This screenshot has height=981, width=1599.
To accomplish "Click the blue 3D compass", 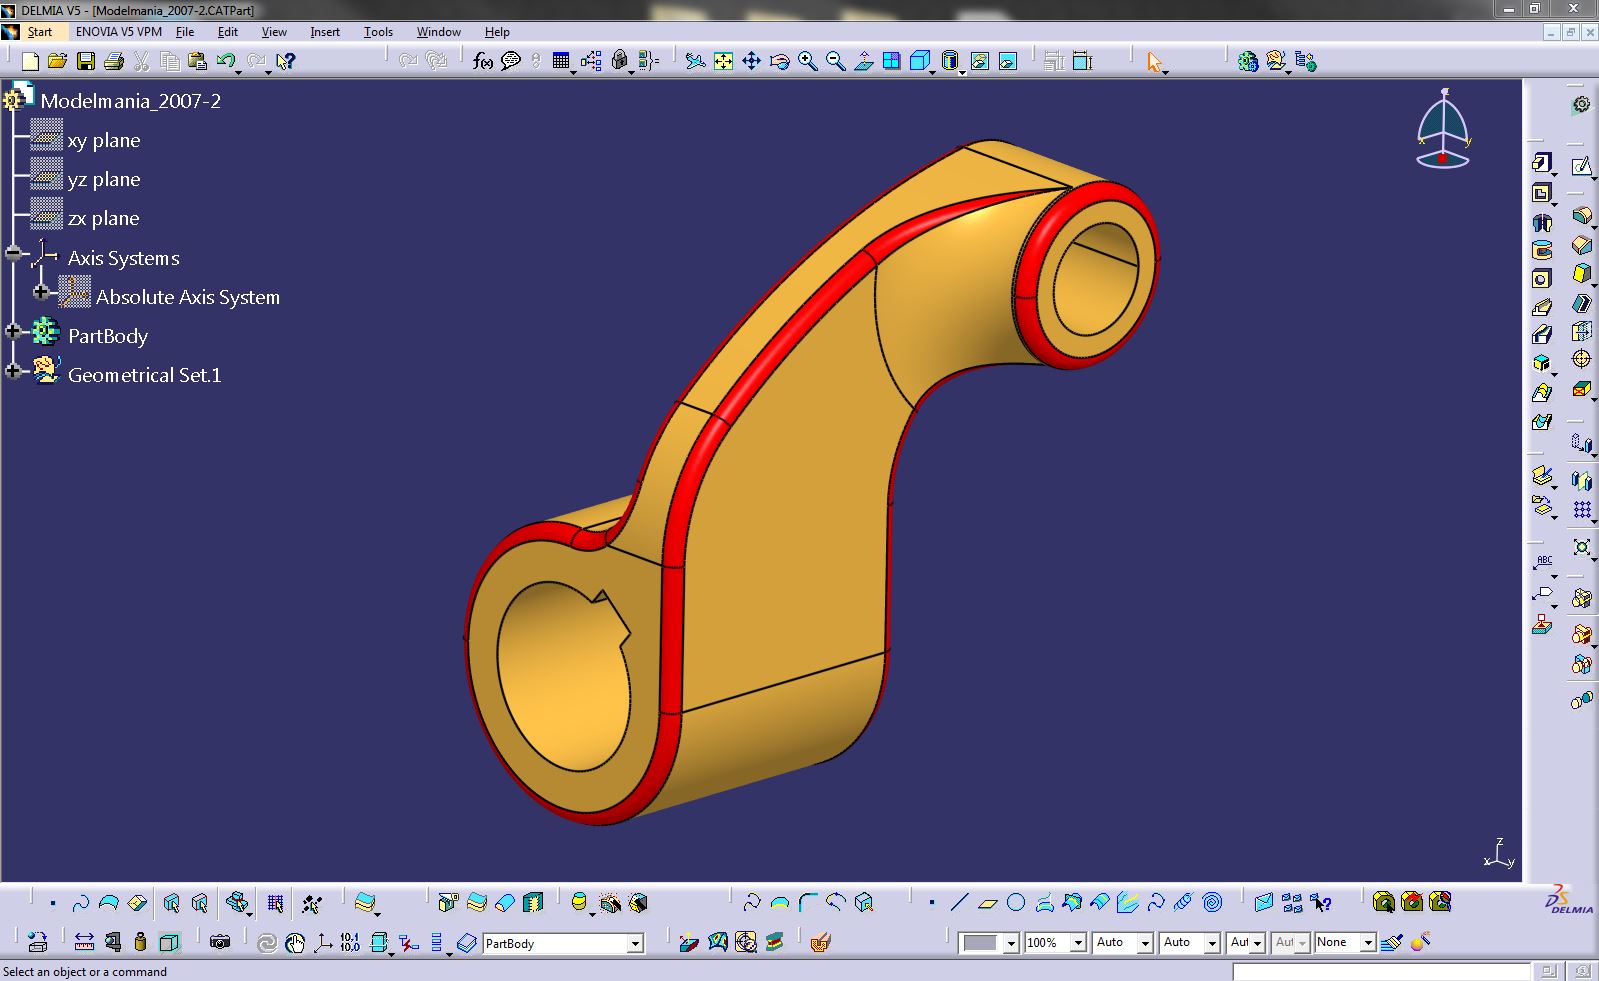I will click(1443, 129).
